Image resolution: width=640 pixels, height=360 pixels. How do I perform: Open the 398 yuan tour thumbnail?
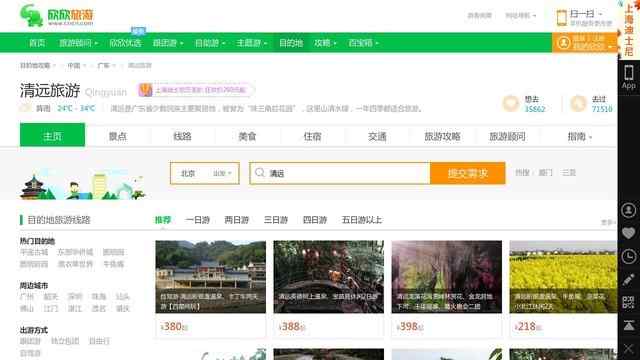(x=447, y=277)
